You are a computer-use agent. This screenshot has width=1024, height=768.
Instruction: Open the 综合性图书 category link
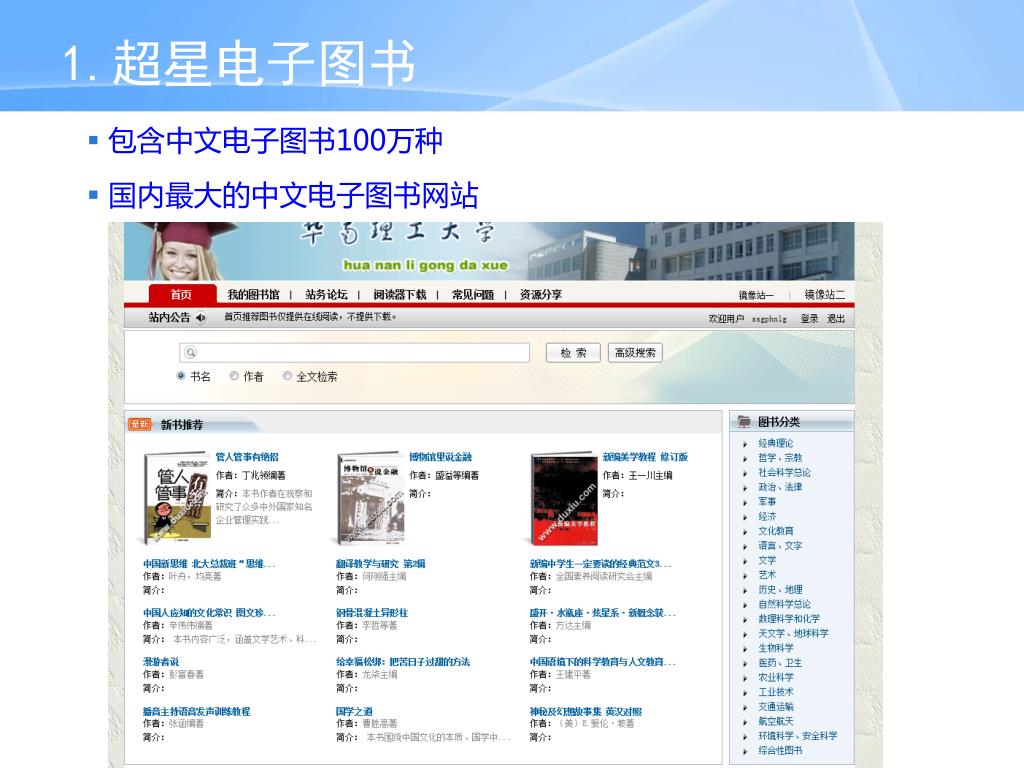[x=780, y=750]
